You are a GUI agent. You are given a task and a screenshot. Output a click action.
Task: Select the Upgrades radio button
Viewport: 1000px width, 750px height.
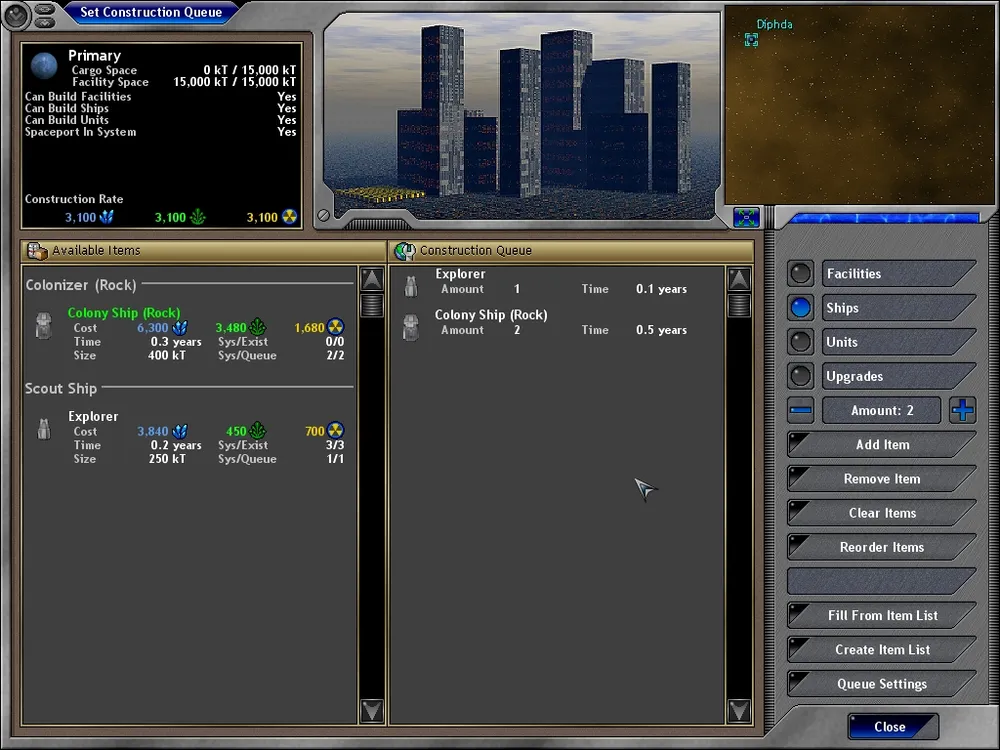pyautogui.click(x=800, y=376)
